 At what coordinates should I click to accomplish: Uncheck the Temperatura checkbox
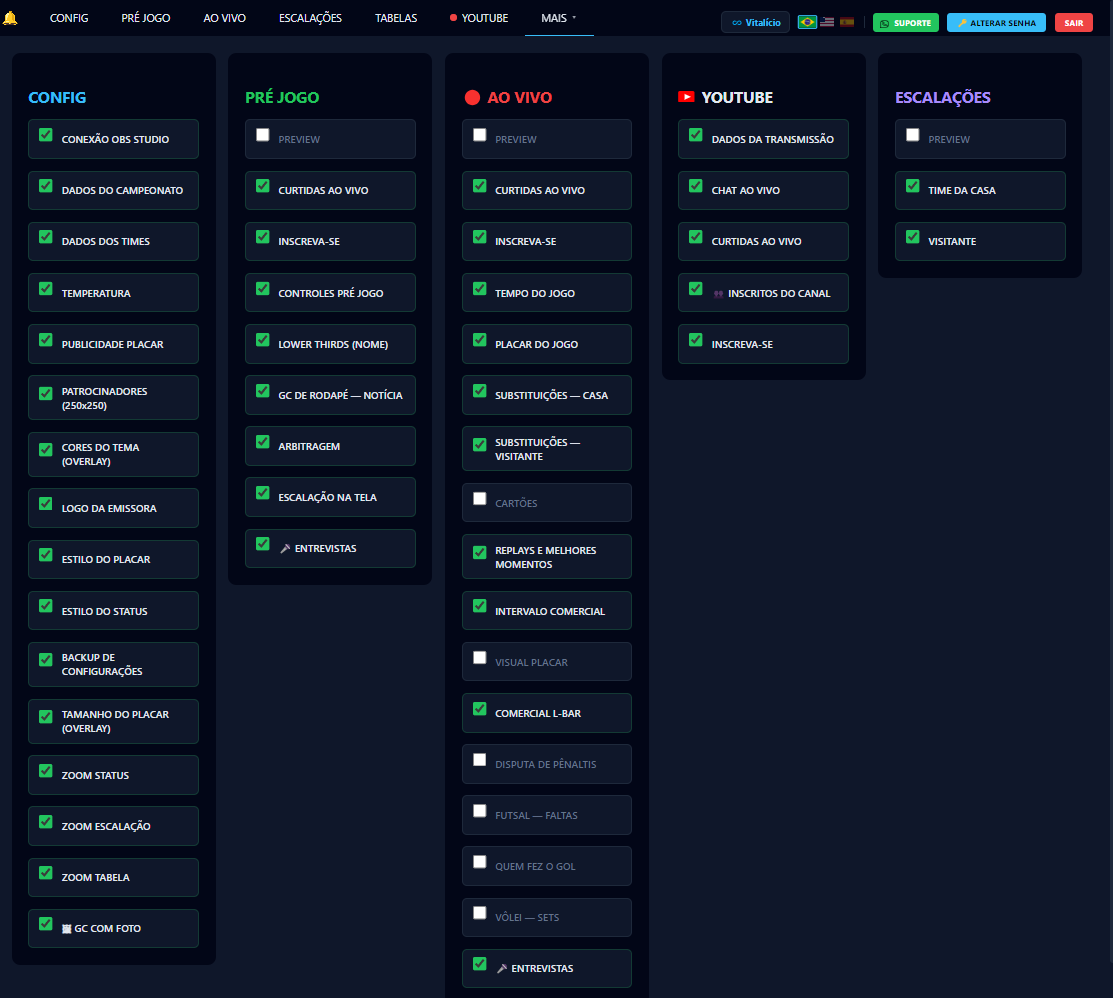(45, 289)
